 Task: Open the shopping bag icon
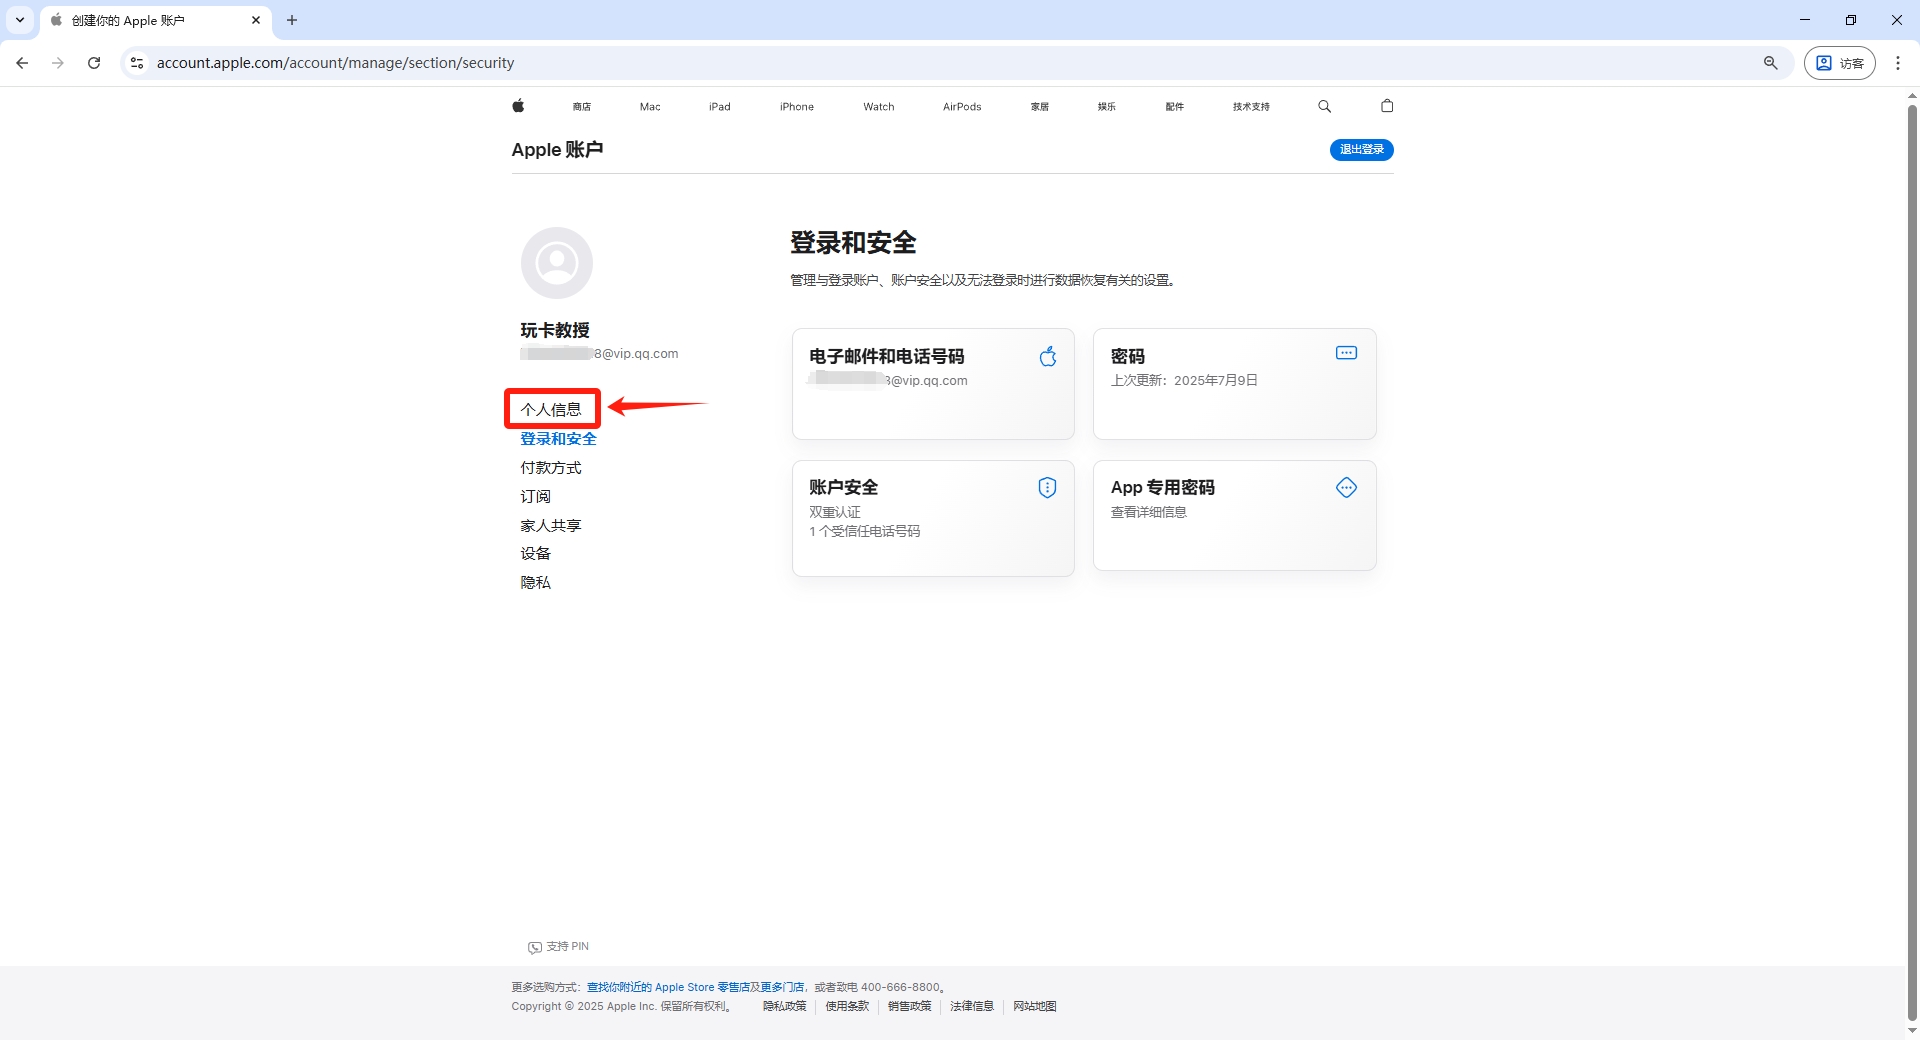[x=1387, y=106]
